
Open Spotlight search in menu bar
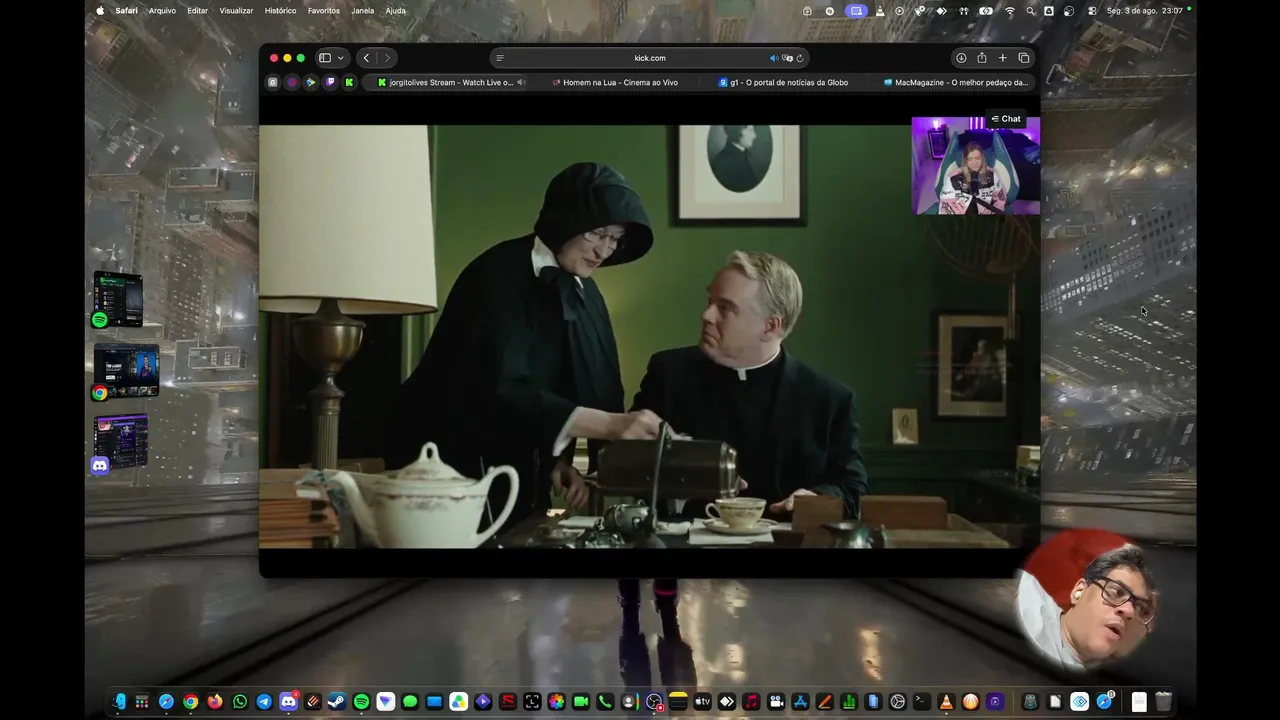pos(1030,11)
